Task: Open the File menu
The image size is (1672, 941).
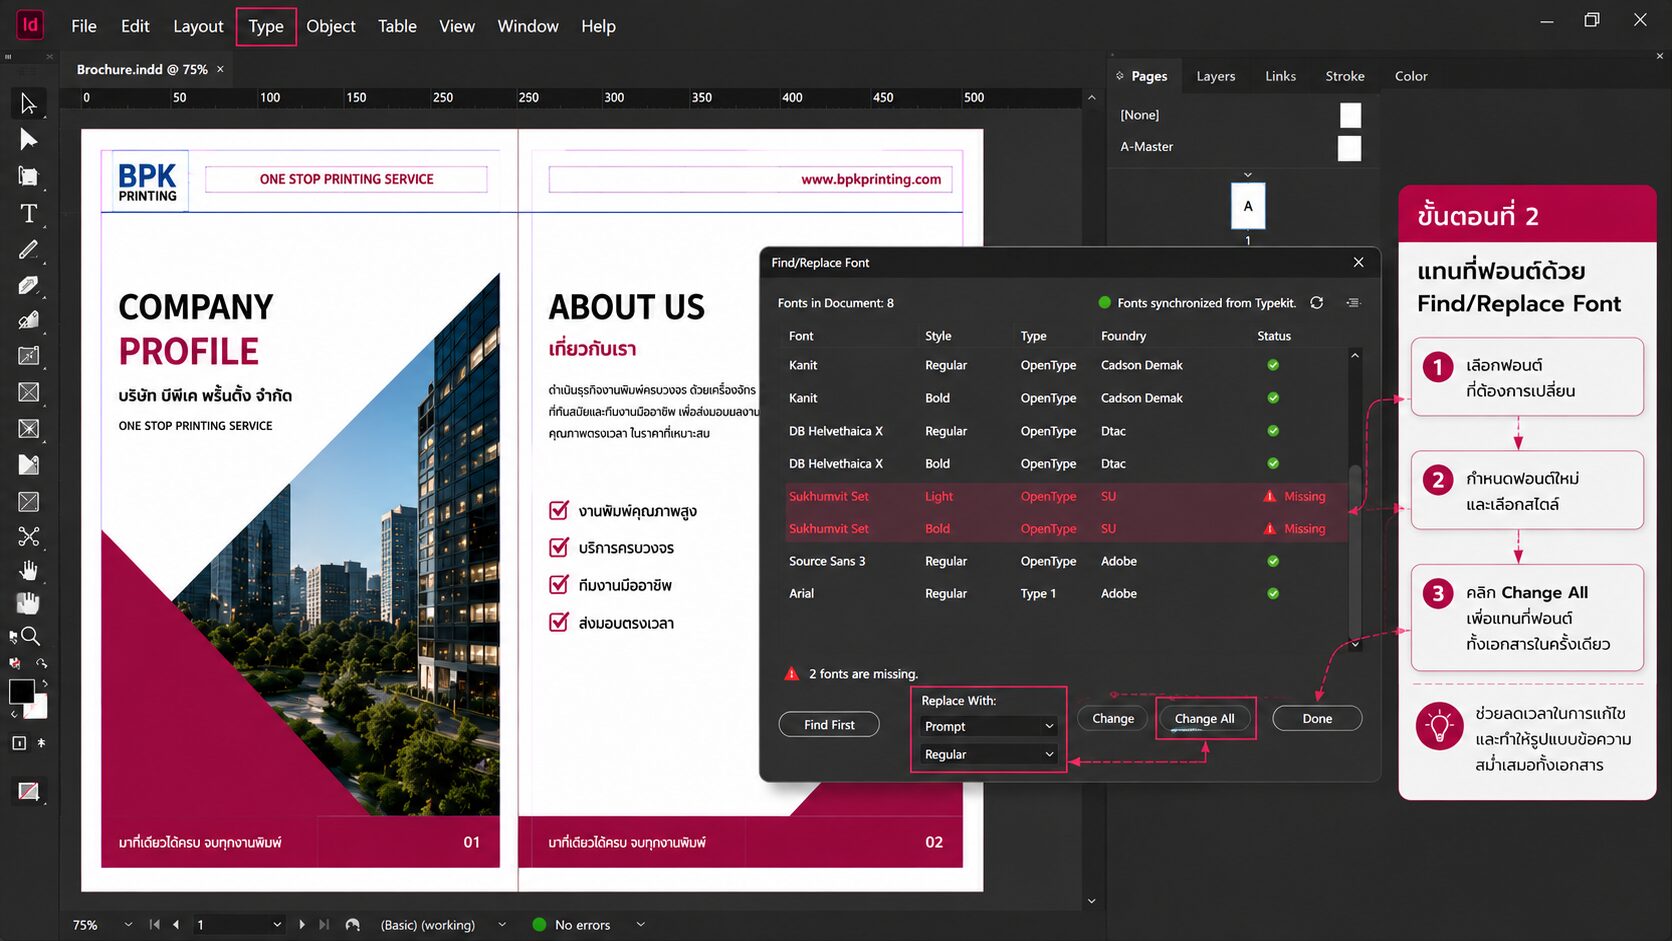Action: (84, 26)
